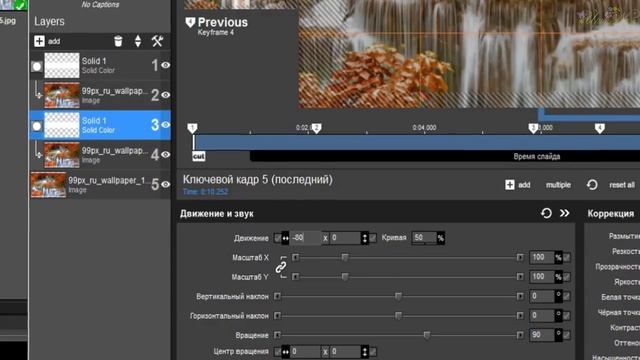Screen dimensions: 640x360
Task: Click keyframe time 0:10.252 link
Action: pos(205,192)
